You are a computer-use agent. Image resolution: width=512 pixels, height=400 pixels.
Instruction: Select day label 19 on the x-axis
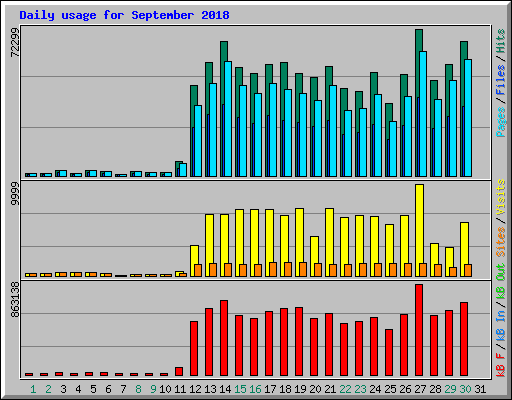coord(300,389)
